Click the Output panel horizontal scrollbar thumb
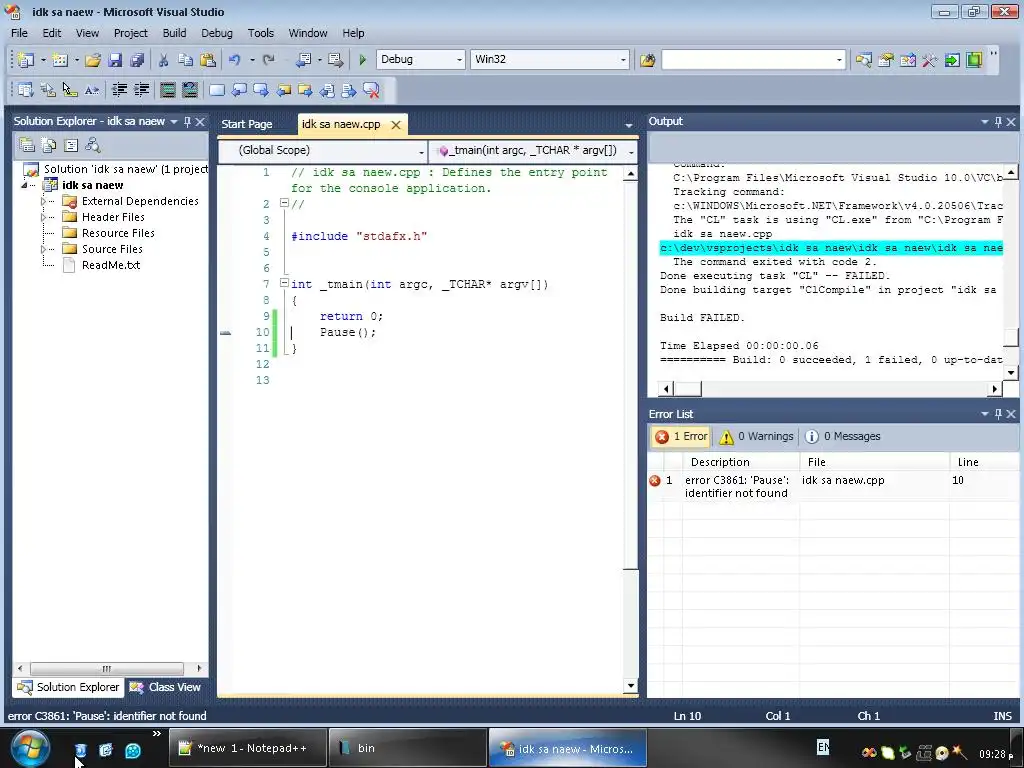This screenshot has width=1024, height=768. click(688, 389)
